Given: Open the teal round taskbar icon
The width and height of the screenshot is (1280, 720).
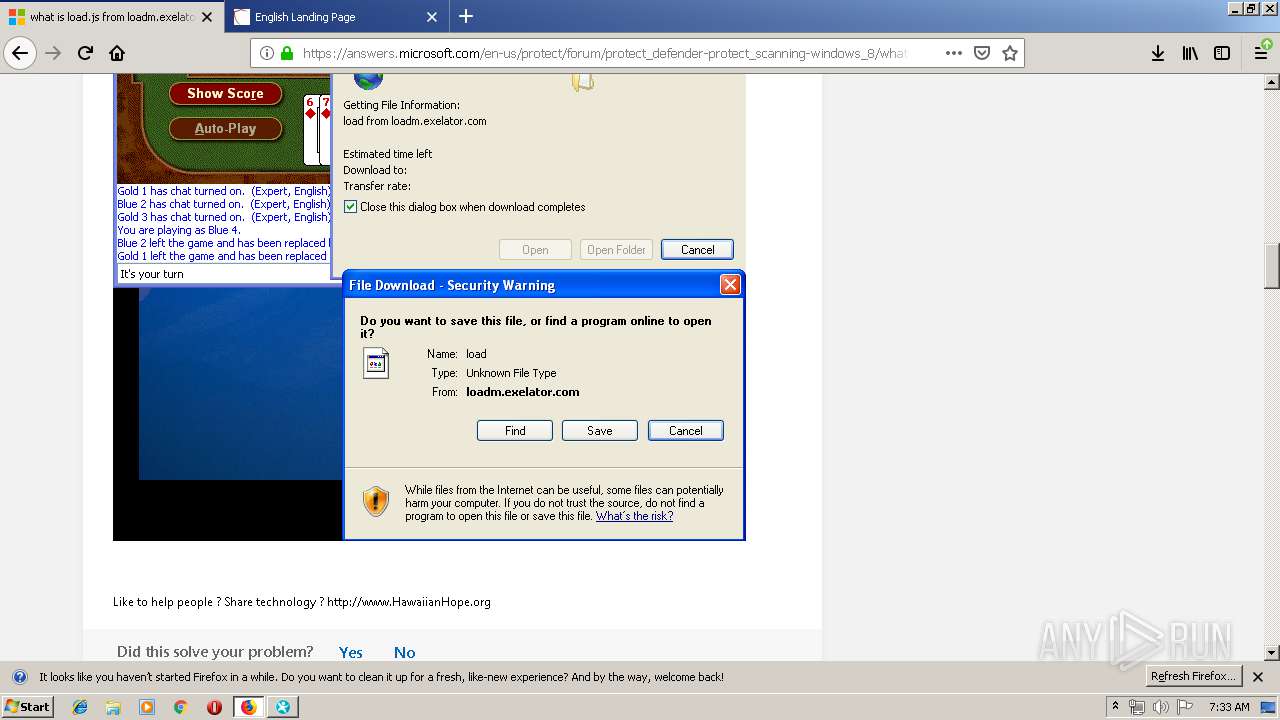Looking at the screenshot, I should coord(283,707).
